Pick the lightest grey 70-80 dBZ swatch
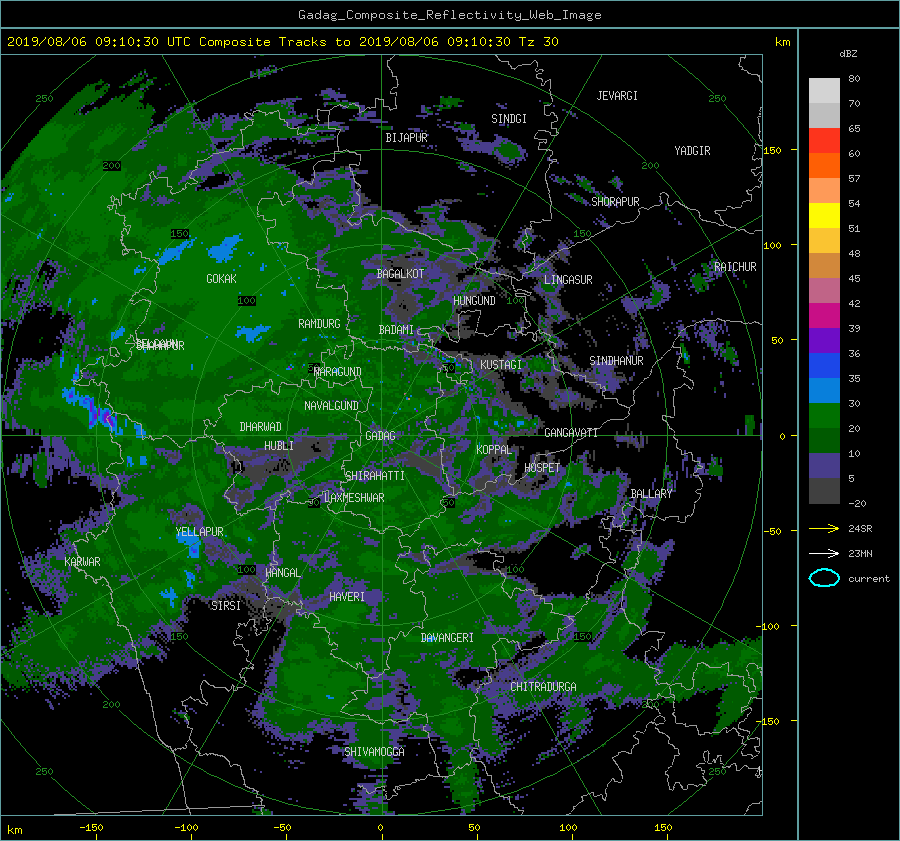Screen dimensions: 900x841 (824, 91)
